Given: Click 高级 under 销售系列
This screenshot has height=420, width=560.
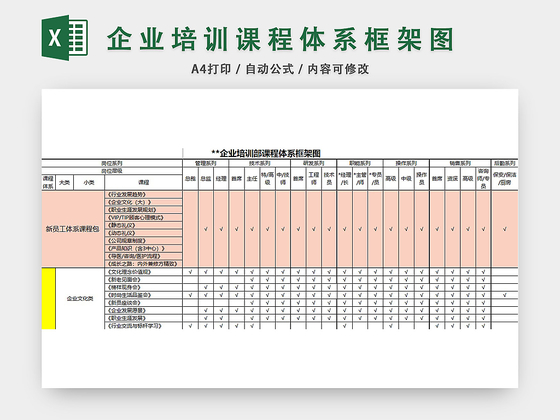Looking at the screenshot, I should coord(468,178).
